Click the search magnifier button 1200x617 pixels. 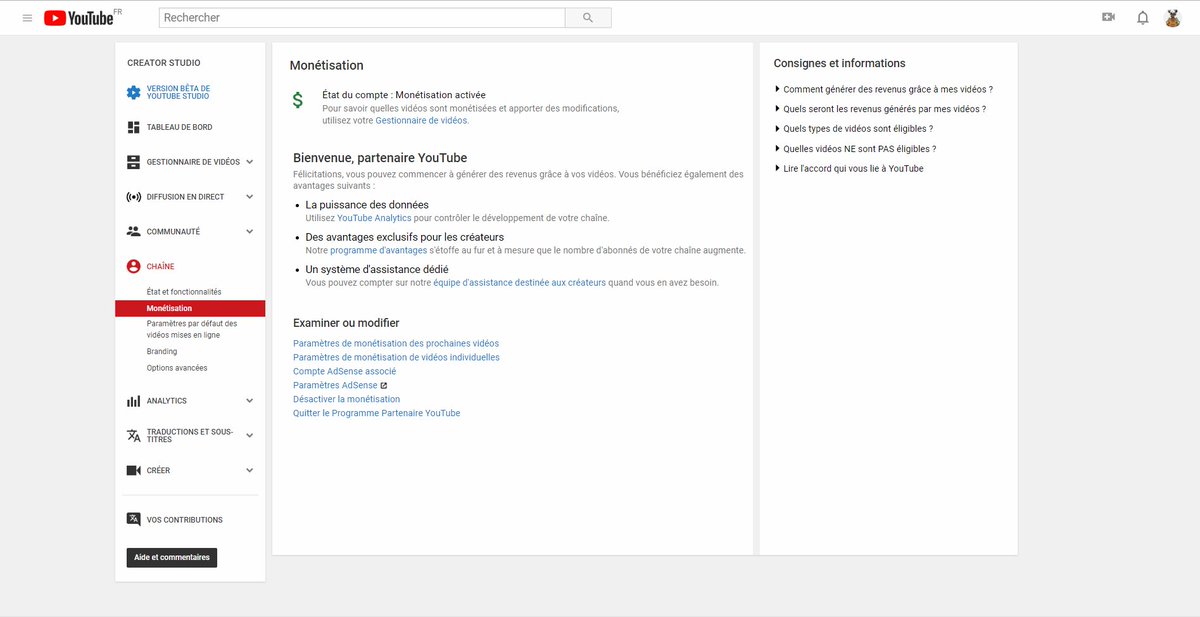tap(588, 18)
